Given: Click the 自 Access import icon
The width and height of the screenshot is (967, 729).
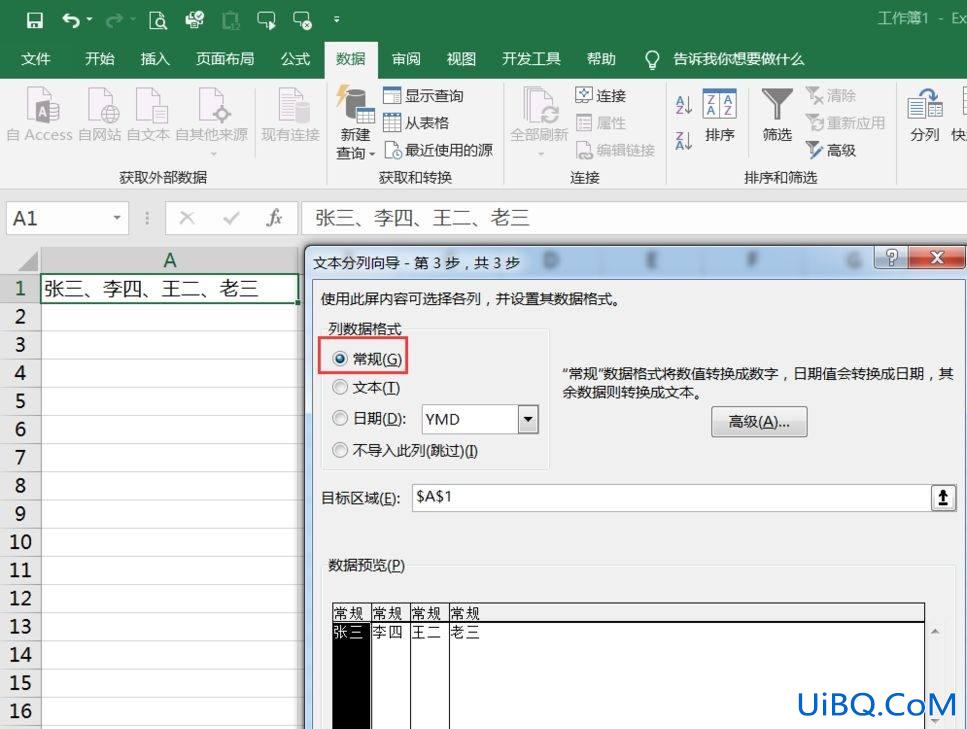Looking at the screenshot, I should [x=41, y=114].
